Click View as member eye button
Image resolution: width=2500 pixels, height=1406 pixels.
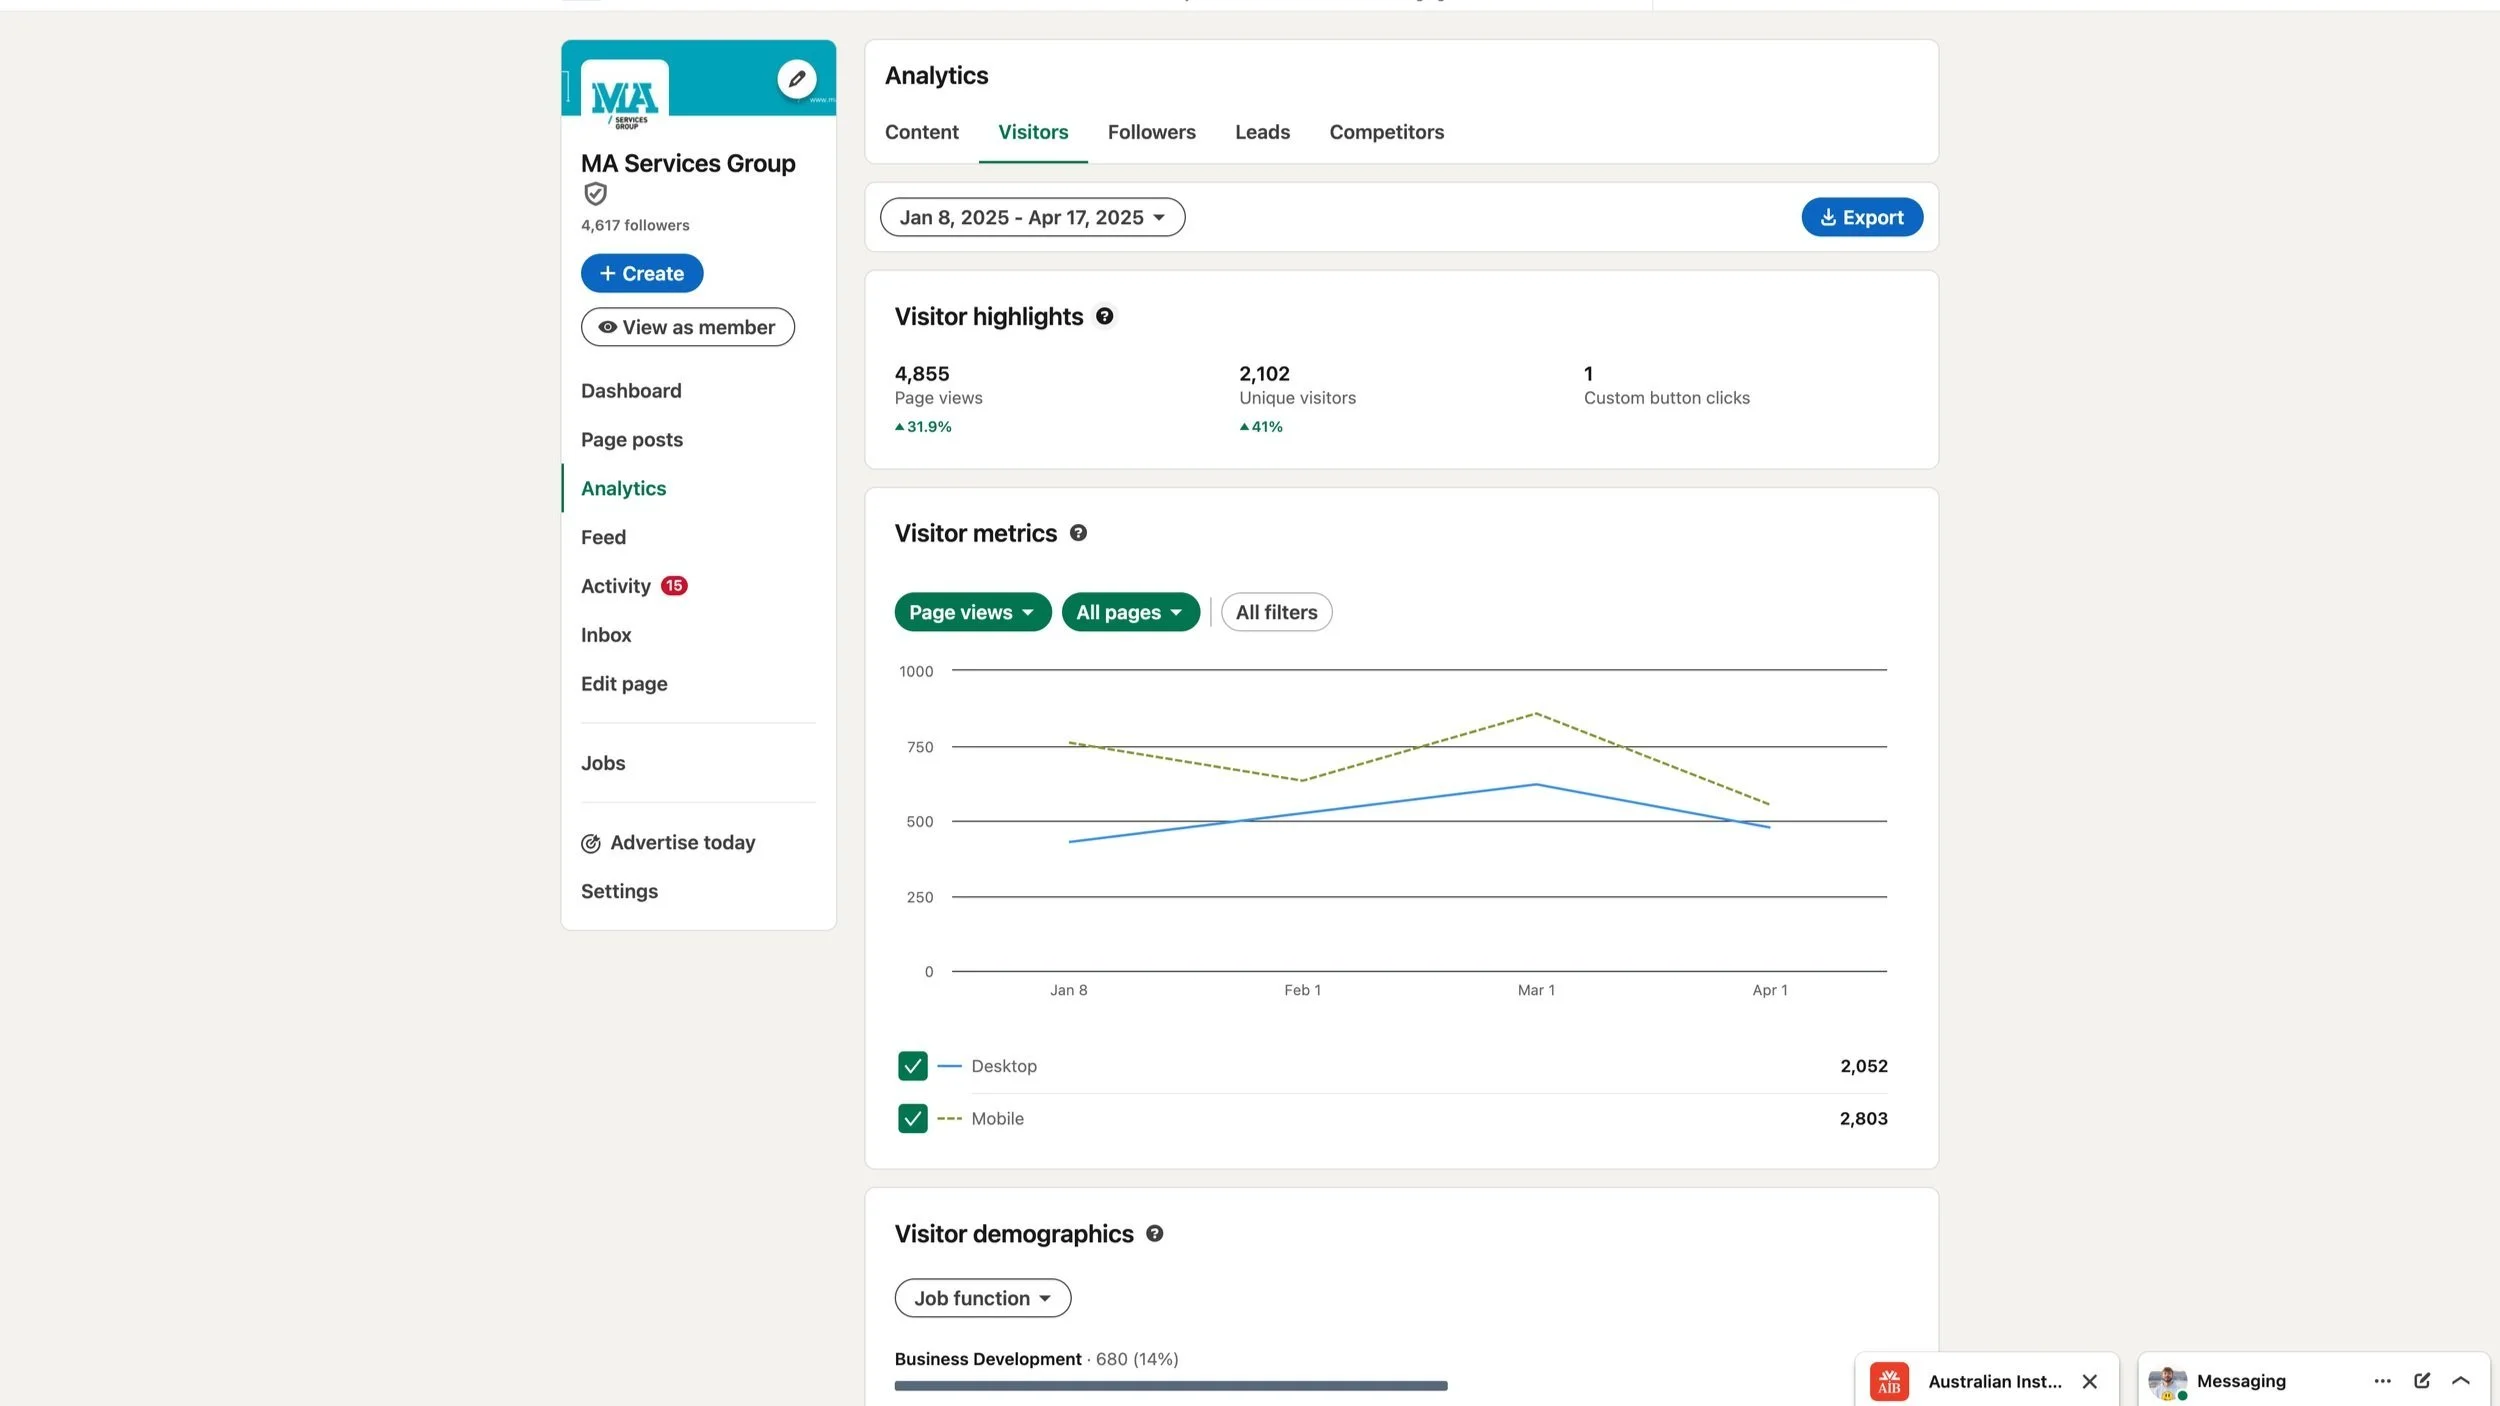pos(687,327)
